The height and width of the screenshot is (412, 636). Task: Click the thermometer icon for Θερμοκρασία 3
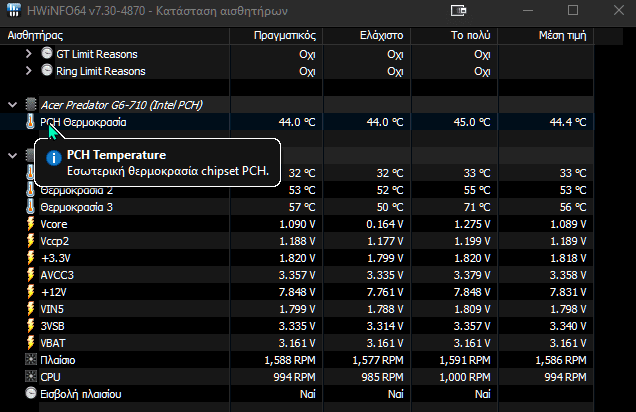pos(30,206)
